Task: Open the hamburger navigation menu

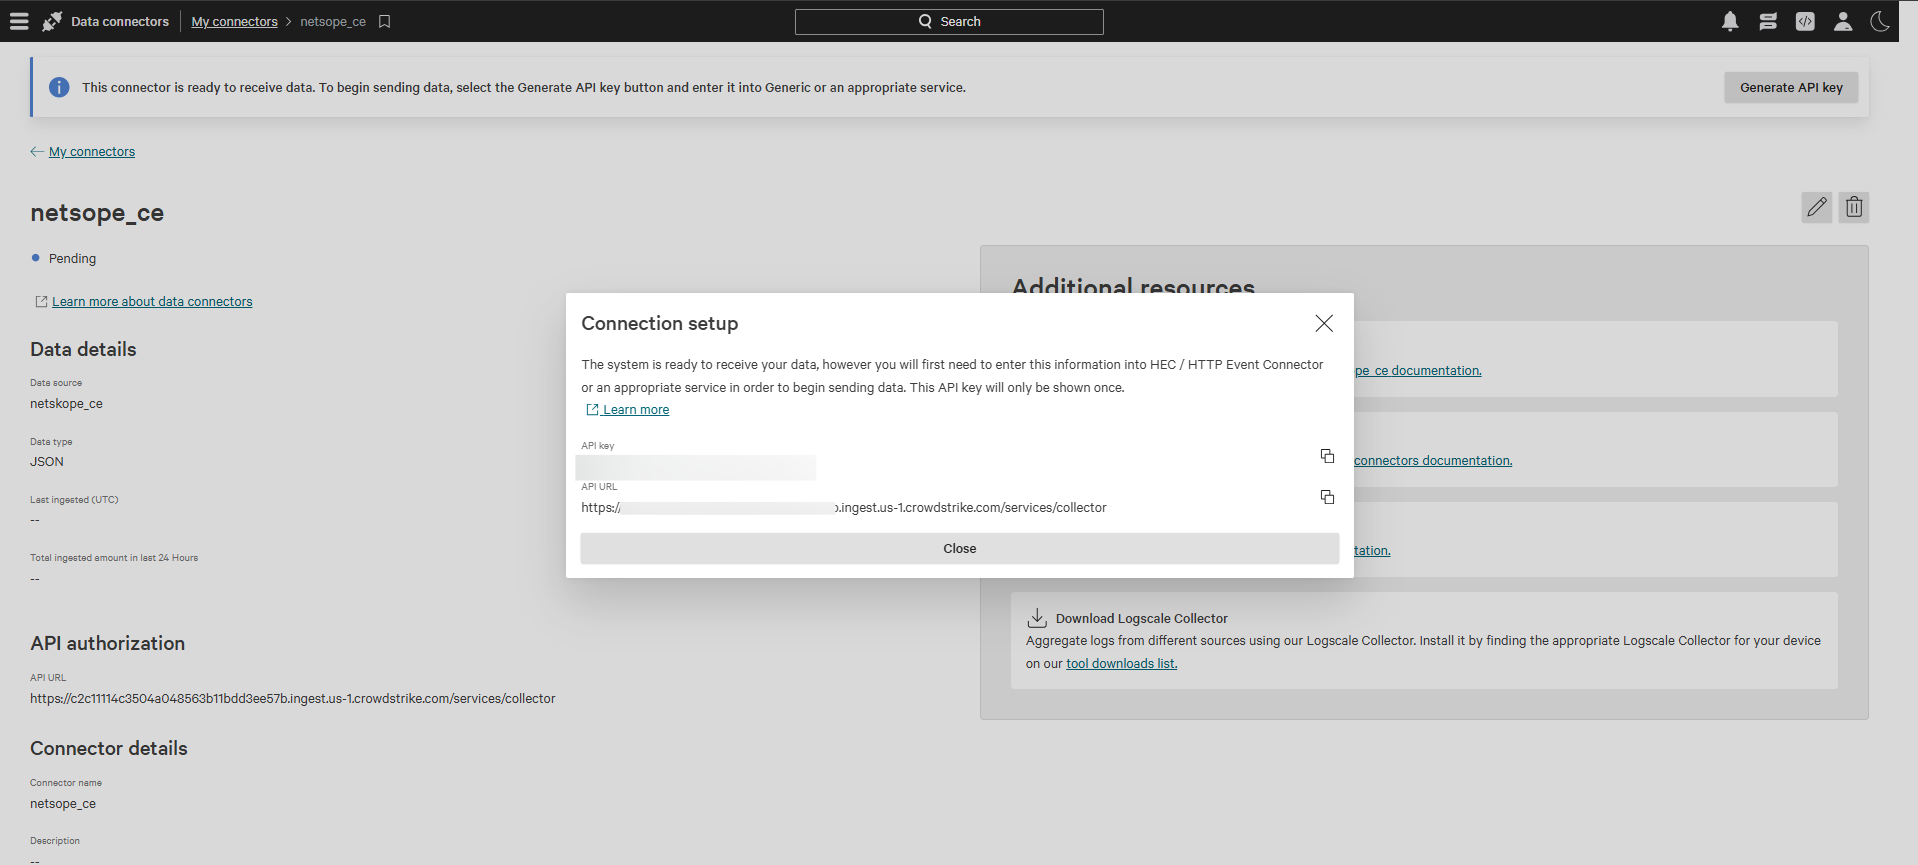Action: click(x=19, y=21)
